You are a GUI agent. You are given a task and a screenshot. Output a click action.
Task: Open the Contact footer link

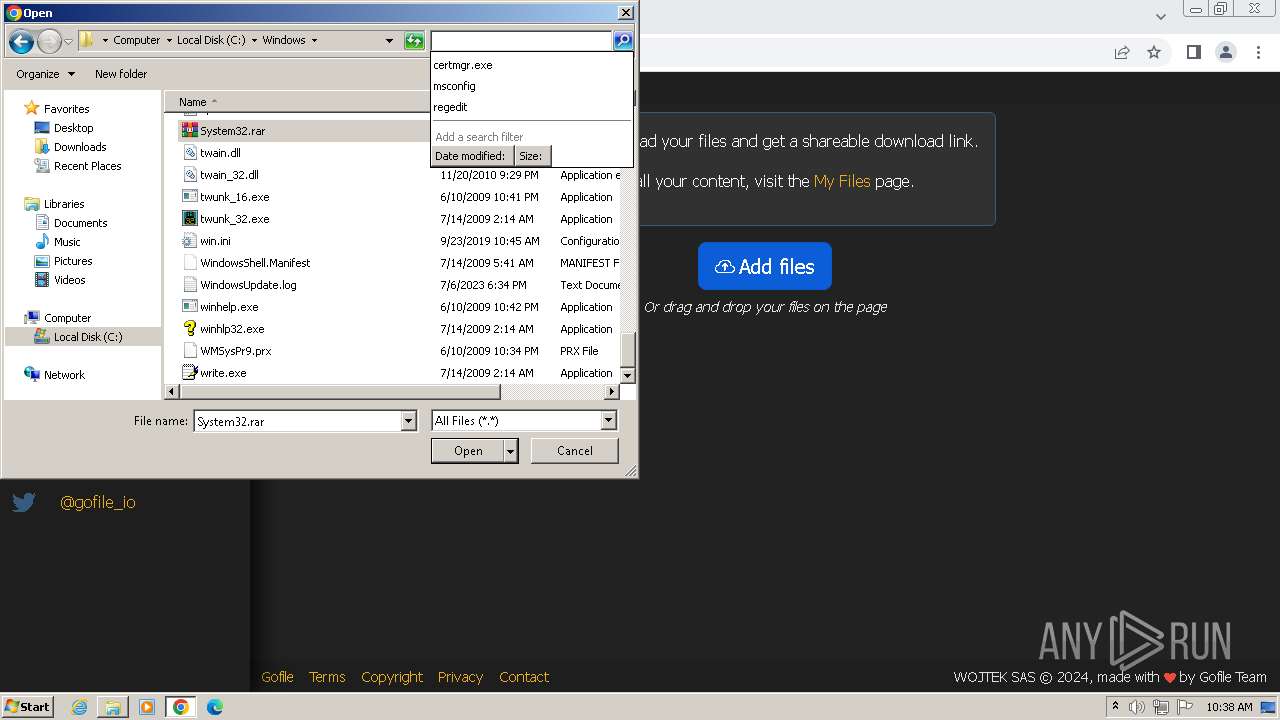pyautogui.click(x=524, y=677)
